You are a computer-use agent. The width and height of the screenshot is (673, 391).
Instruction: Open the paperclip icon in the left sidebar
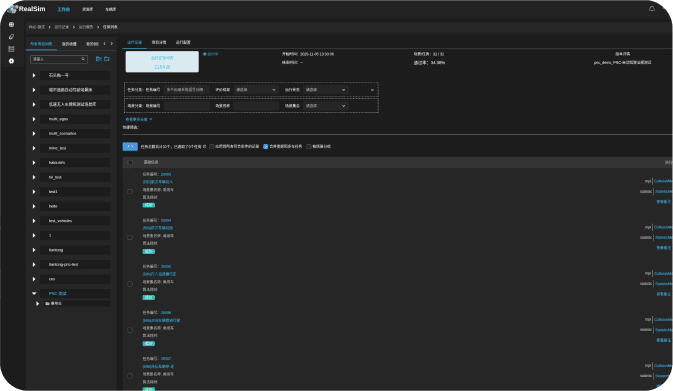tap(12, 36)
